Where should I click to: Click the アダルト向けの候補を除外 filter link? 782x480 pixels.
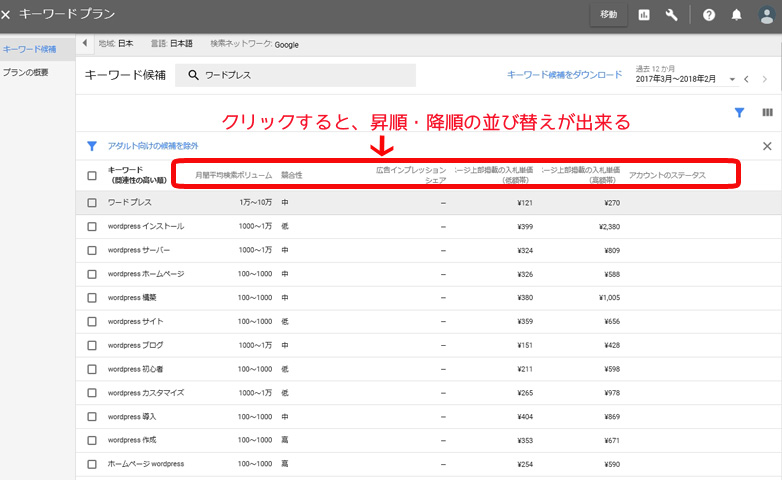[x=153, y=146]
